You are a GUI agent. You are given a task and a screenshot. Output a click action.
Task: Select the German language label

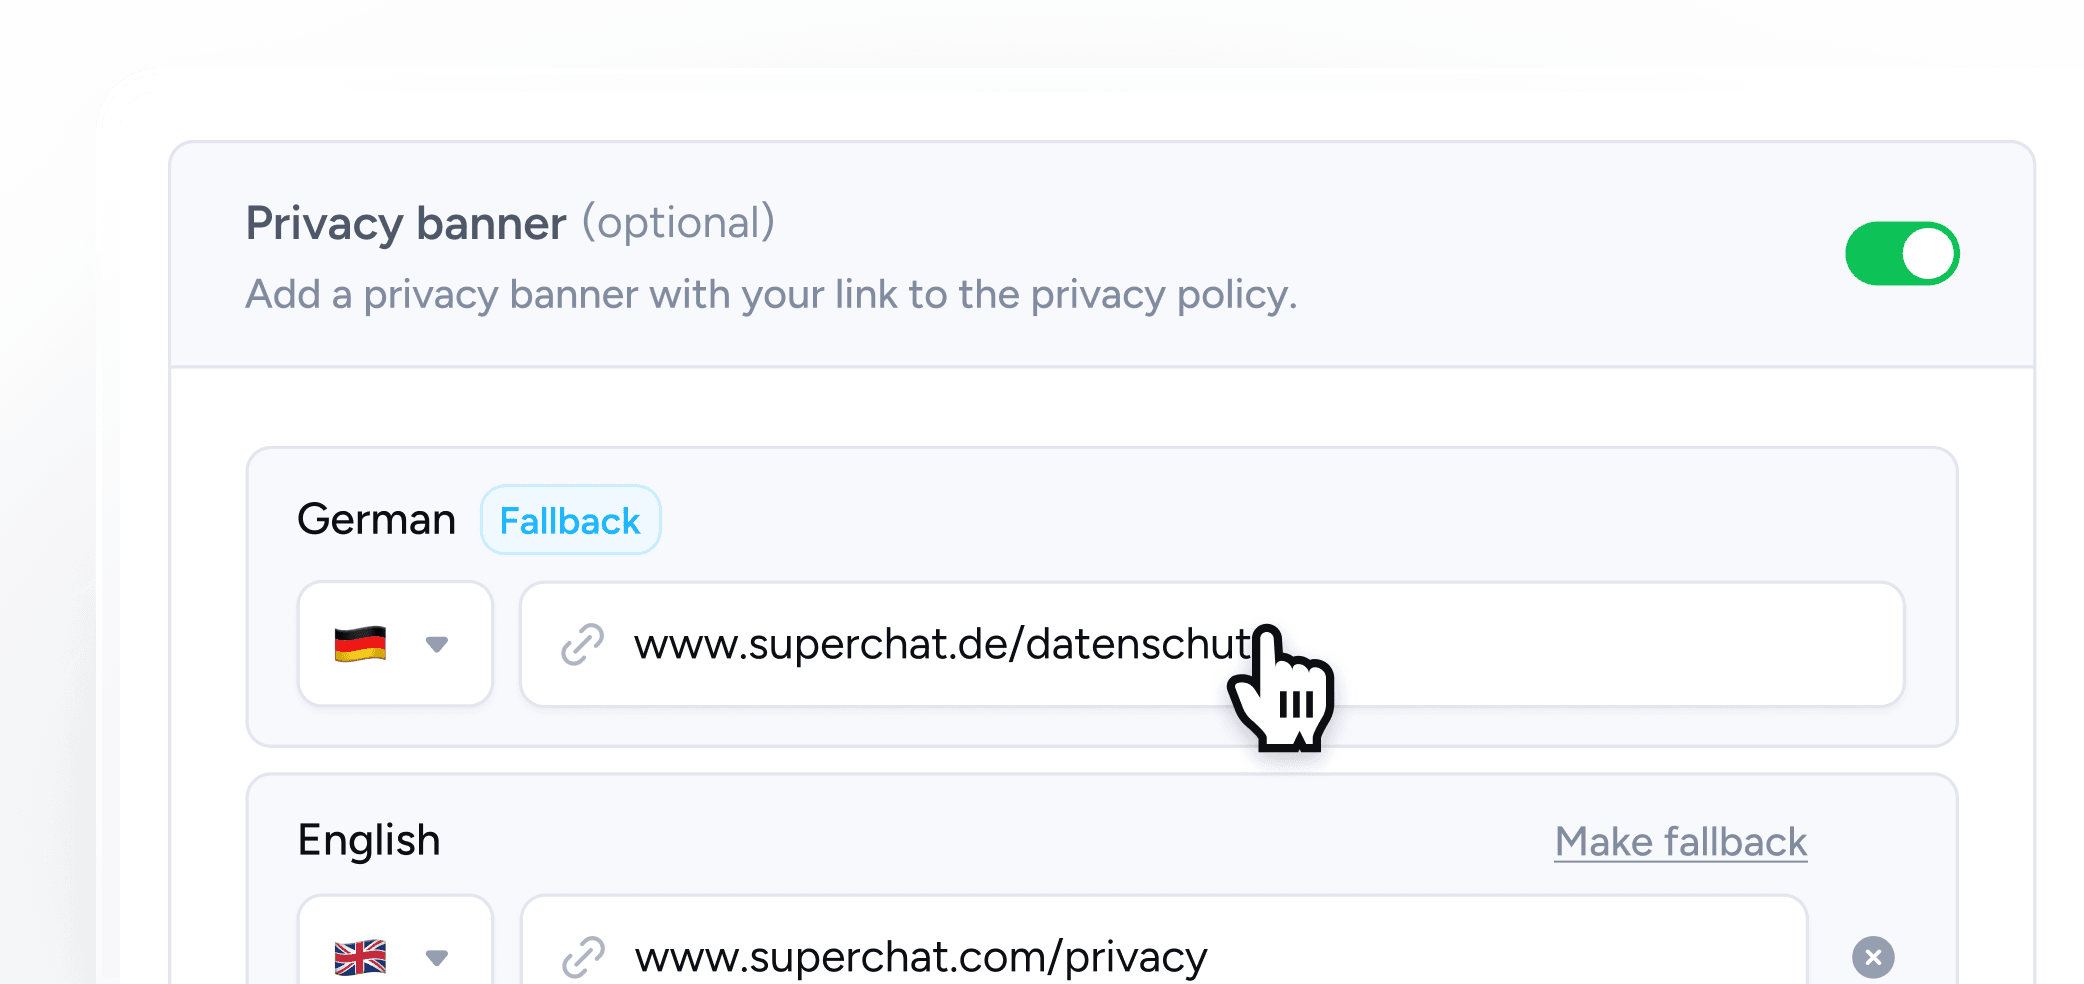coord(376,520)
